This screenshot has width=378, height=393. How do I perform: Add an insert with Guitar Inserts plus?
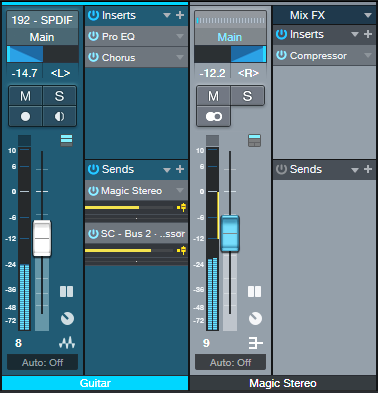(x=180, y=15)
